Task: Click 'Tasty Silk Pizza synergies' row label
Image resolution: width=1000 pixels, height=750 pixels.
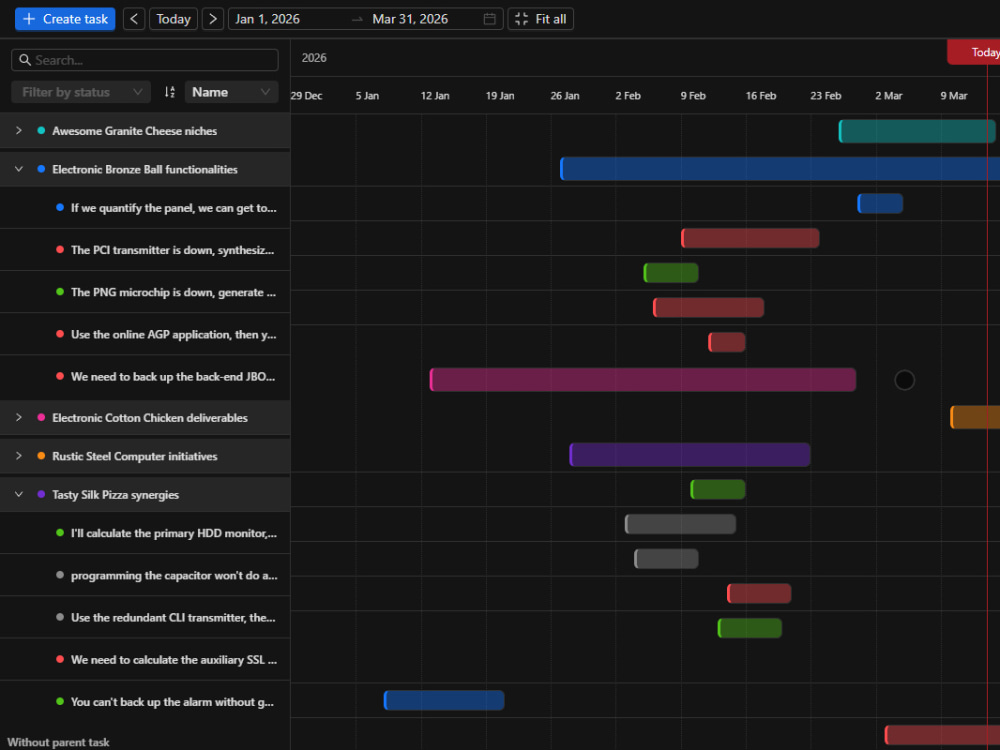Action: pos(115,495)
